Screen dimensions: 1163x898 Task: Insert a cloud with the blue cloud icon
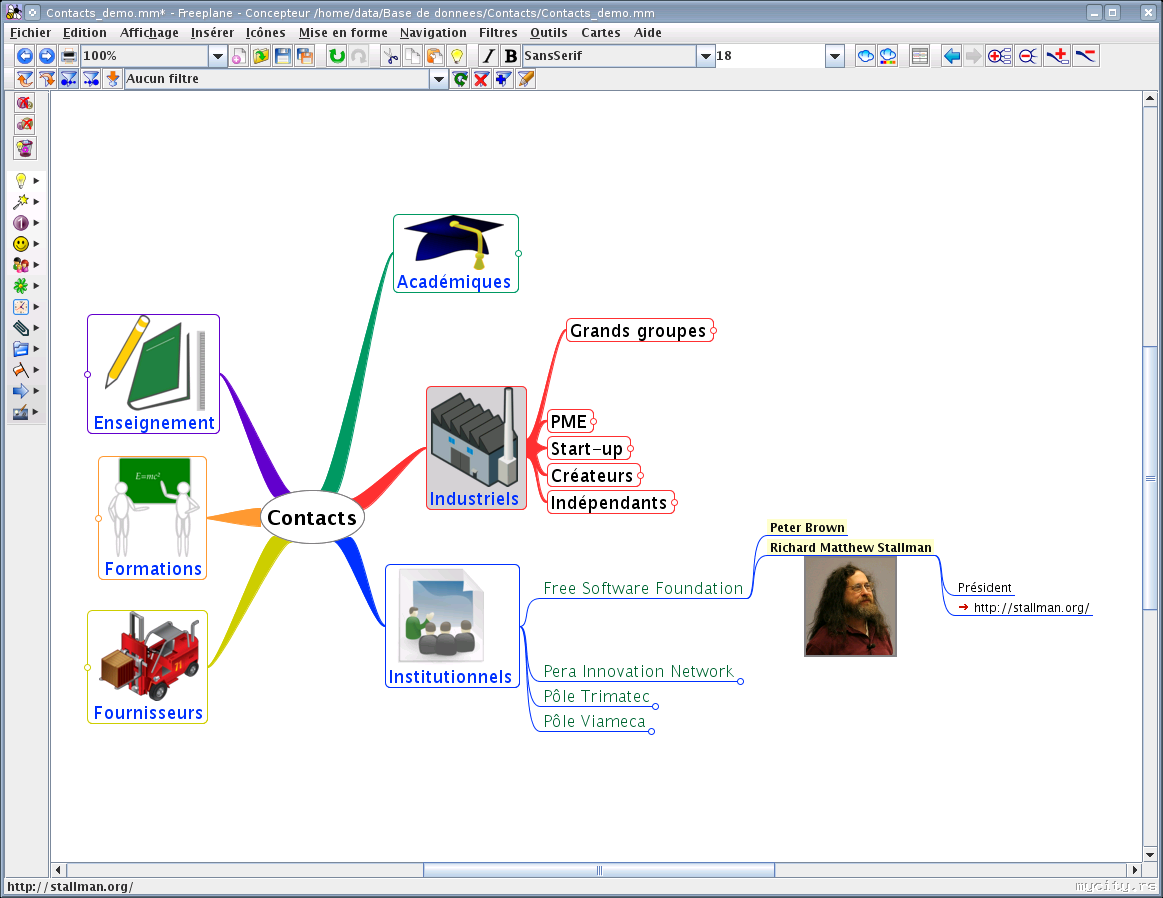pyautogui.click(x=866, y=56)
